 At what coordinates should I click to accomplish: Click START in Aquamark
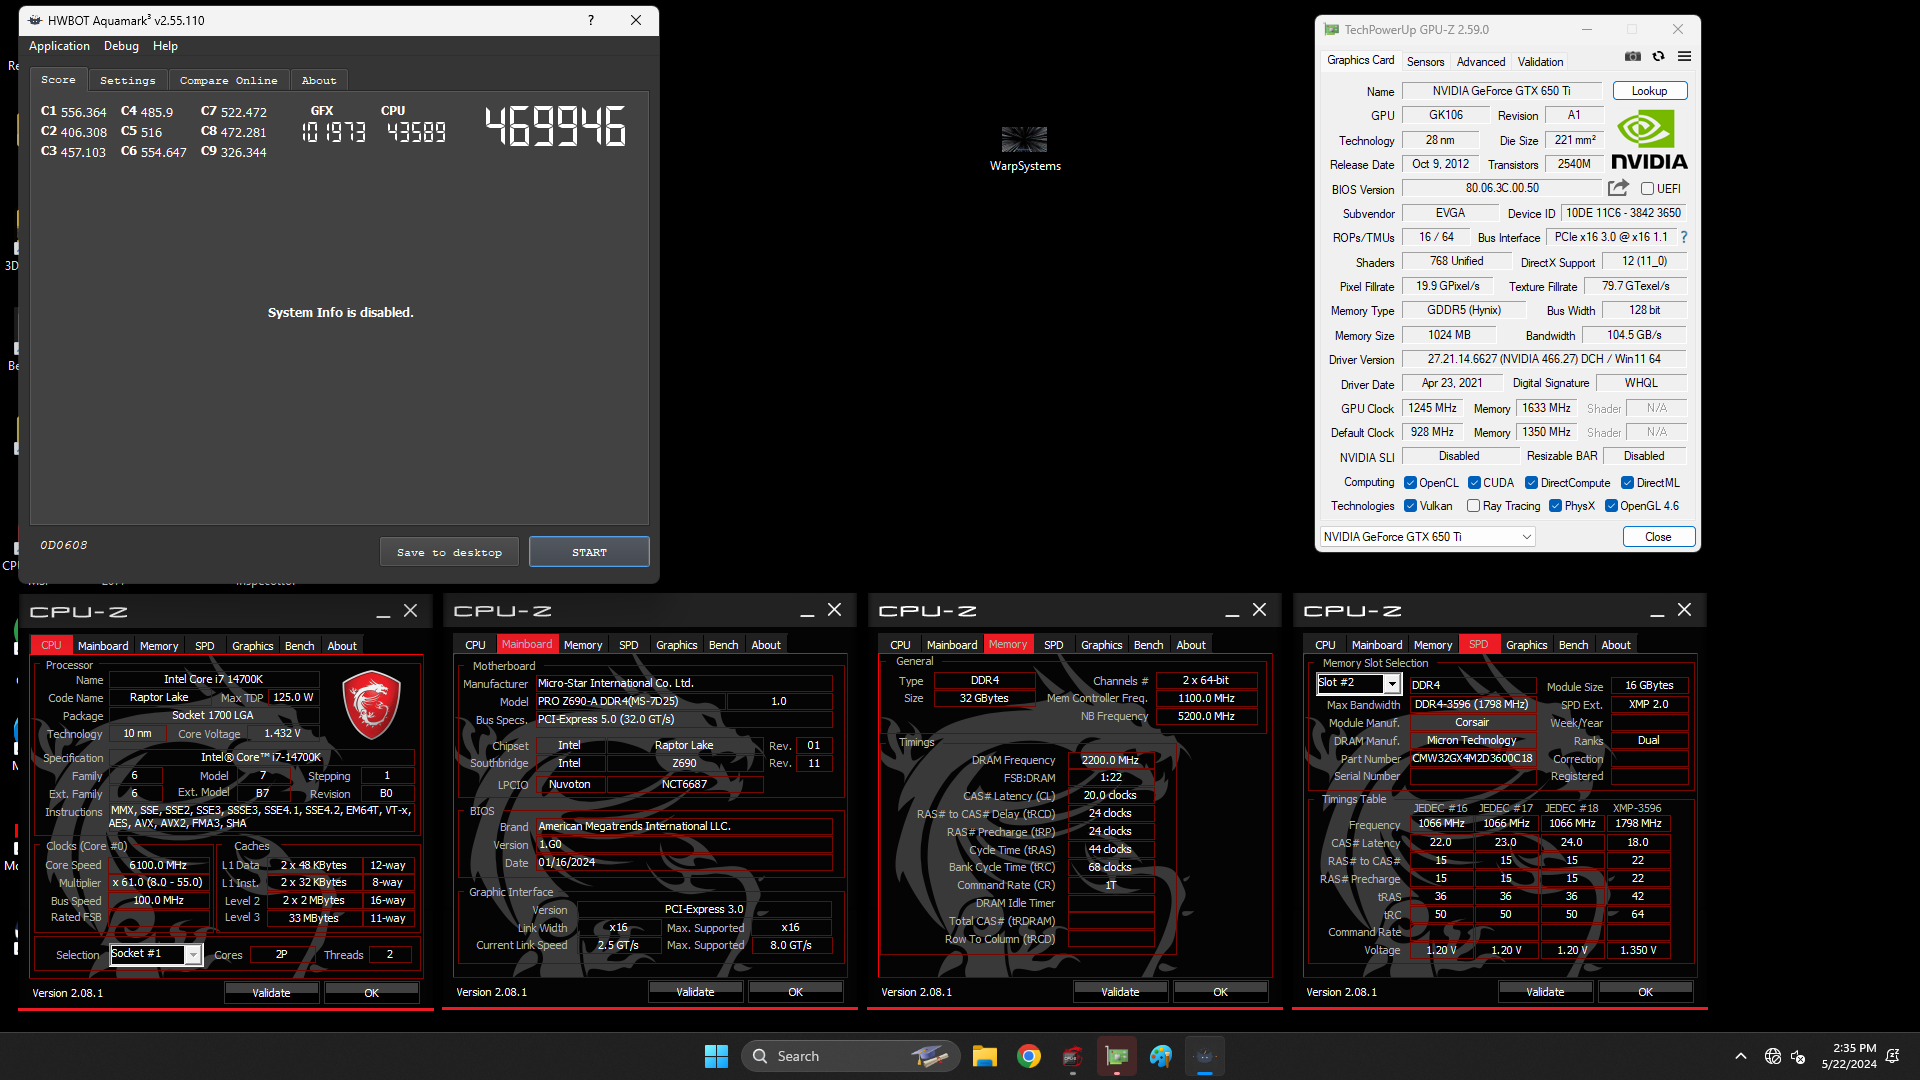pyautogui.click(x=589, y=552)
